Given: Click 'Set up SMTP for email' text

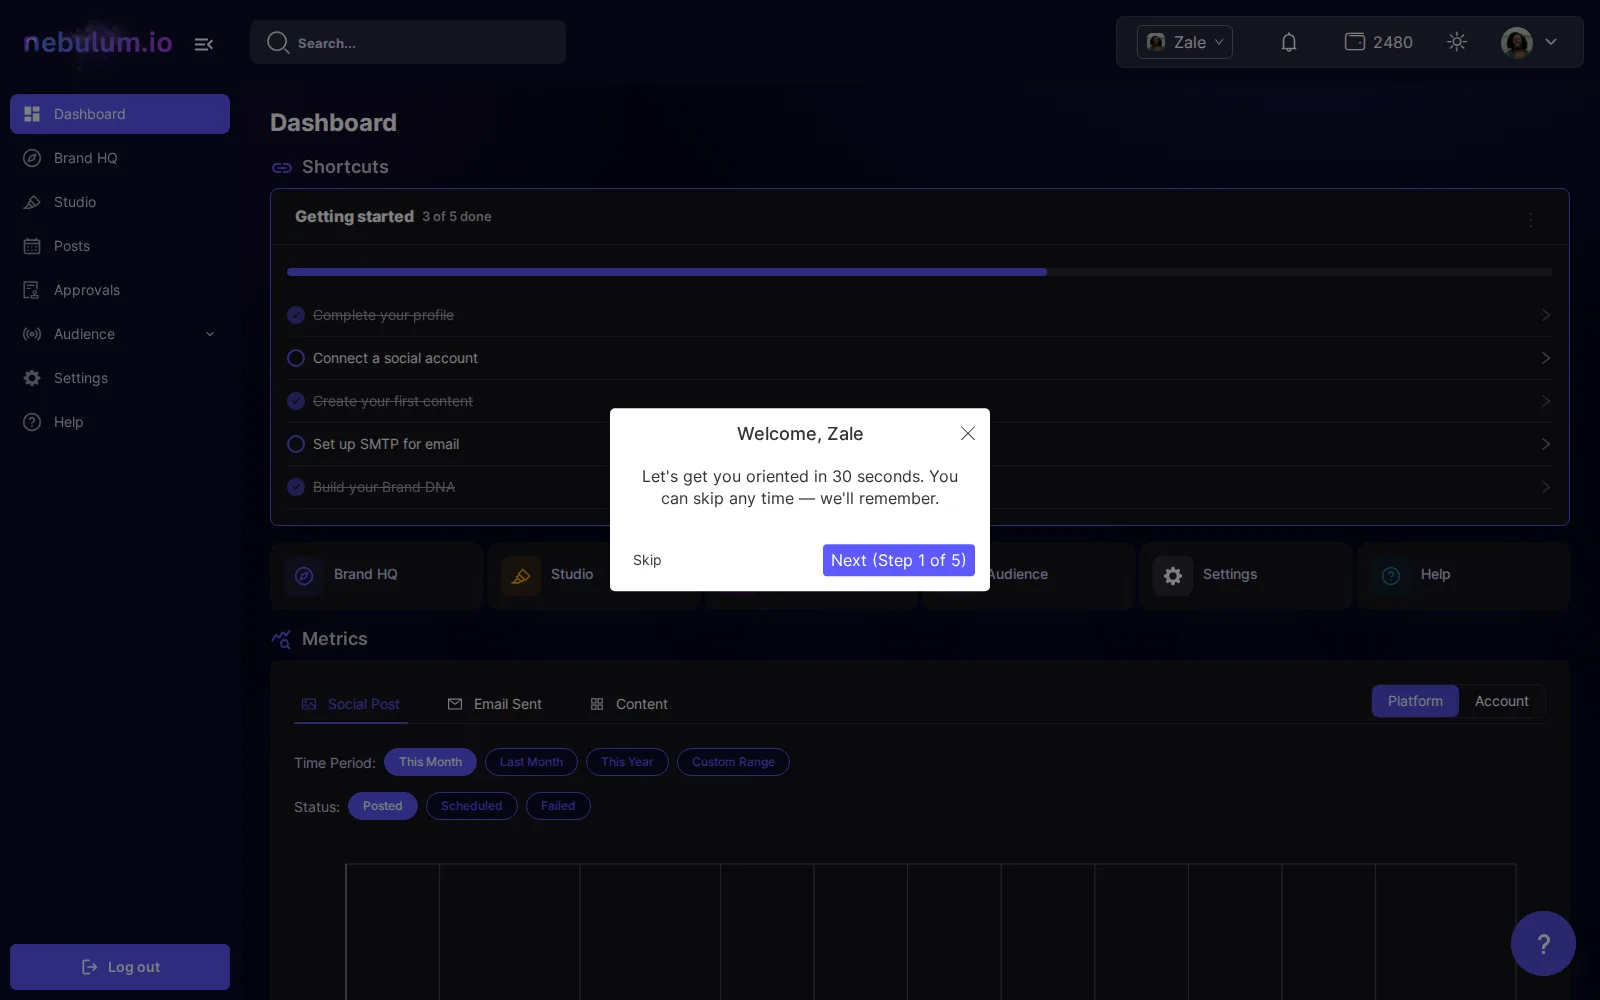Looking at the screenshot, I should click(x=386, y=444).
